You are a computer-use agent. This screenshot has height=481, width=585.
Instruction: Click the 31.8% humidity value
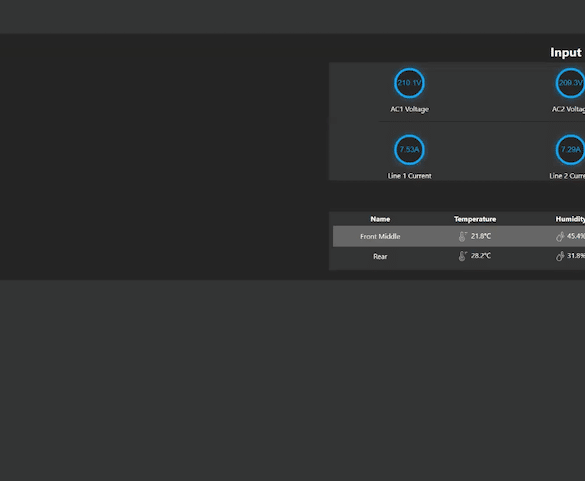pos(576,256)
